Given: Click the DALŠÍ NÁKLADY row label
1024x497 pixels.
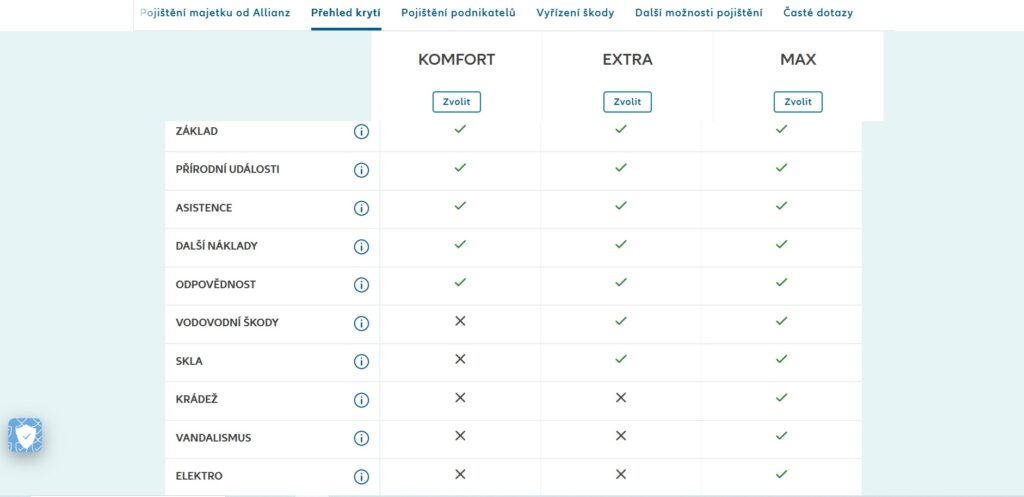Looking at the screenshot, I should [x=216, y=246].
